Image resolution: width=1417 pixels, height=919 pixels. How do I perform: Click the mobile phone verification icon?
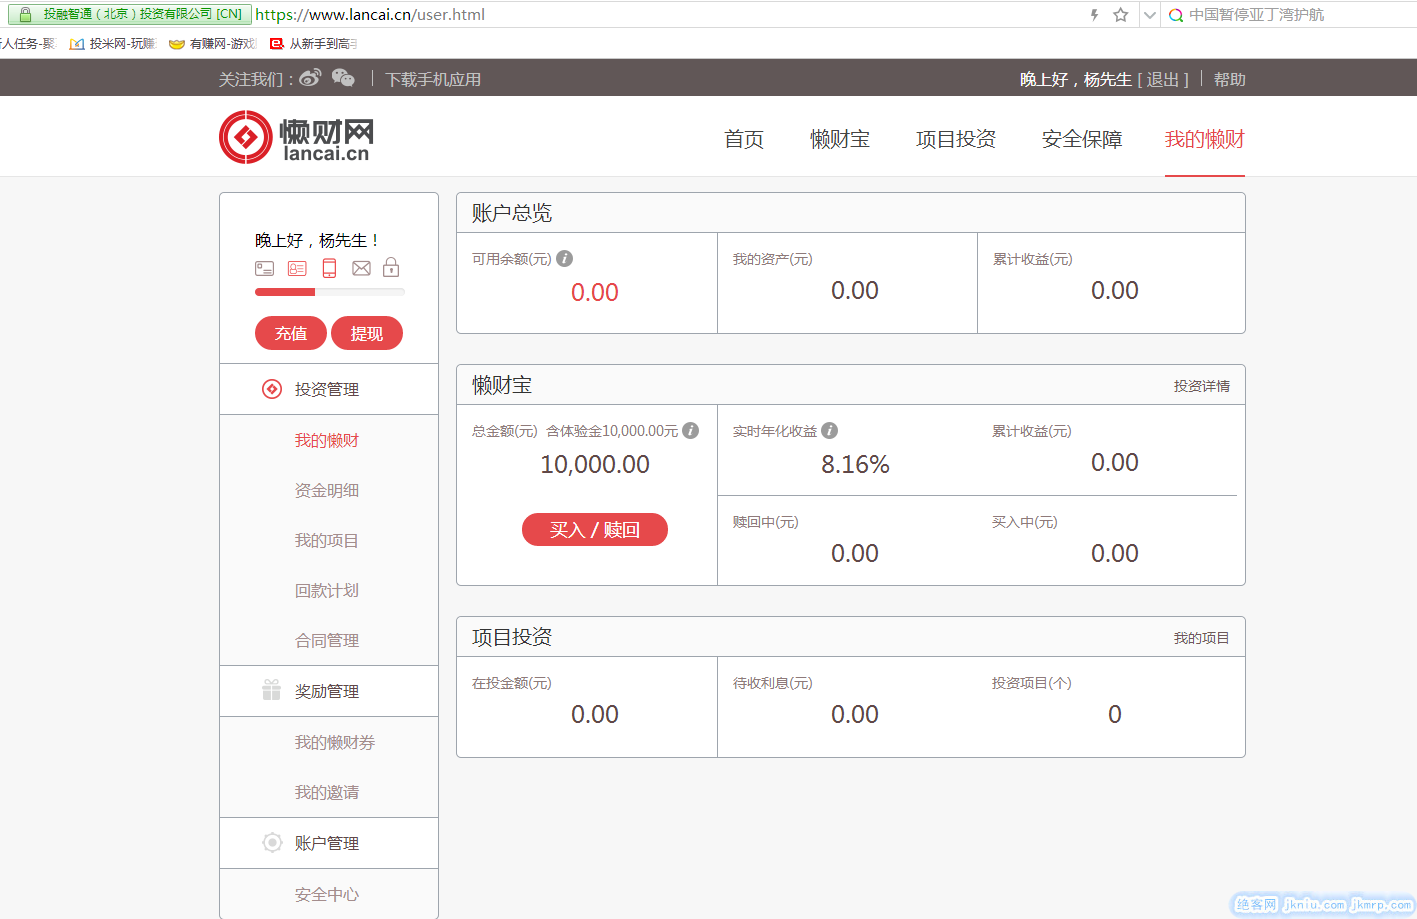(x=329, y=268)
